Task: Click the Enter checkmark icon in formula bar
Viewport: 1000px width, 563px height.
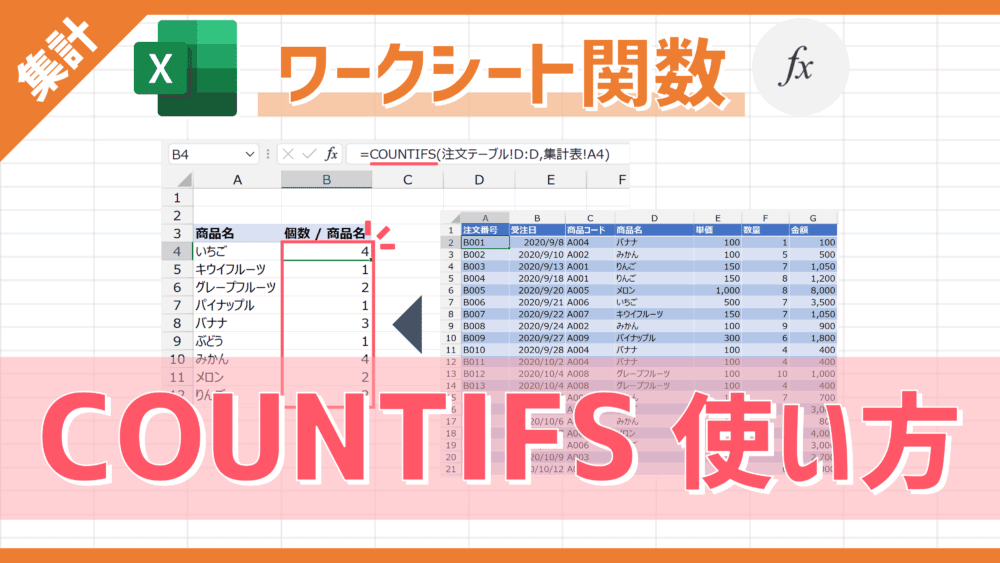Action: point(309,154)
